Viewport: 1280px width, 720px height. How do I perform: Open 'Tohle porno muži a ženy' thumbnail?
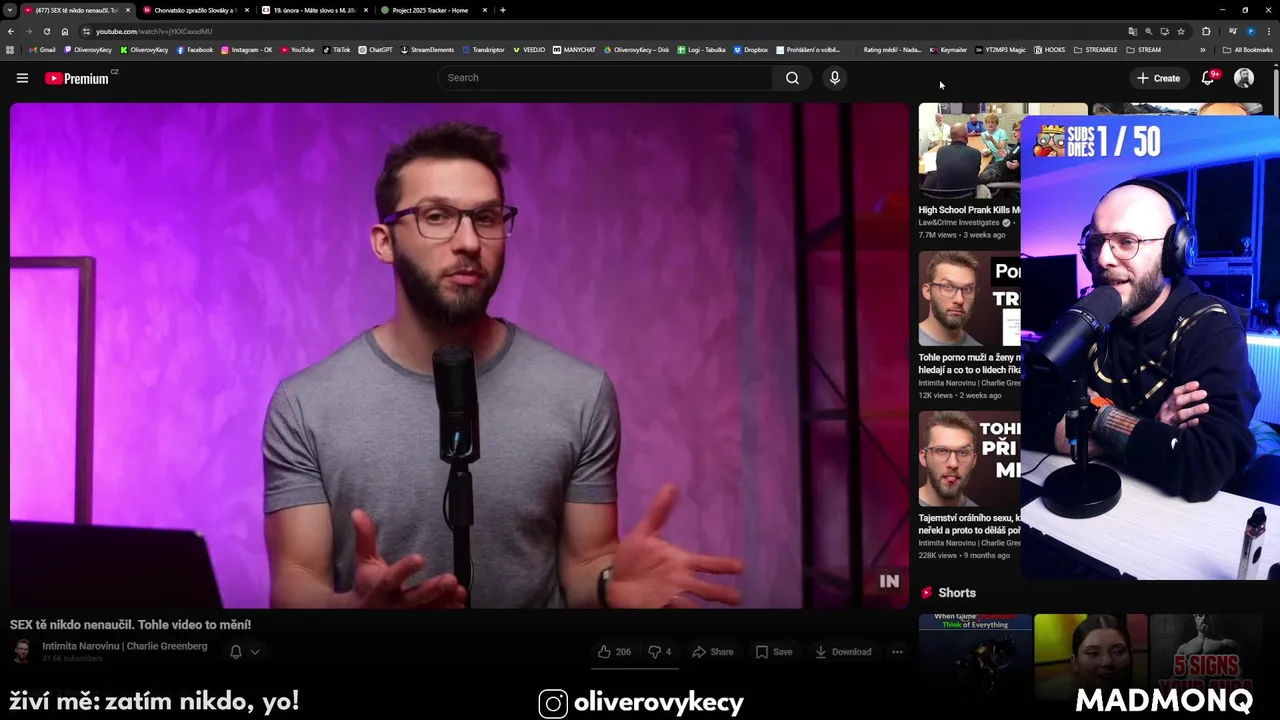point(970,298)
